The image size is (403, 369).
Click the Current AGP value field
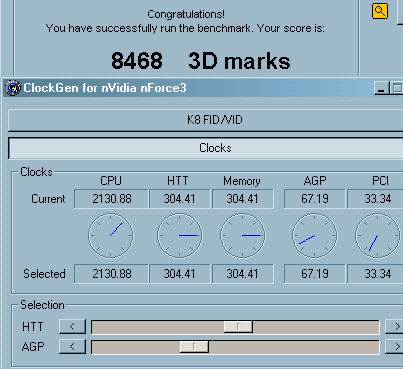(x=315, y=199)
